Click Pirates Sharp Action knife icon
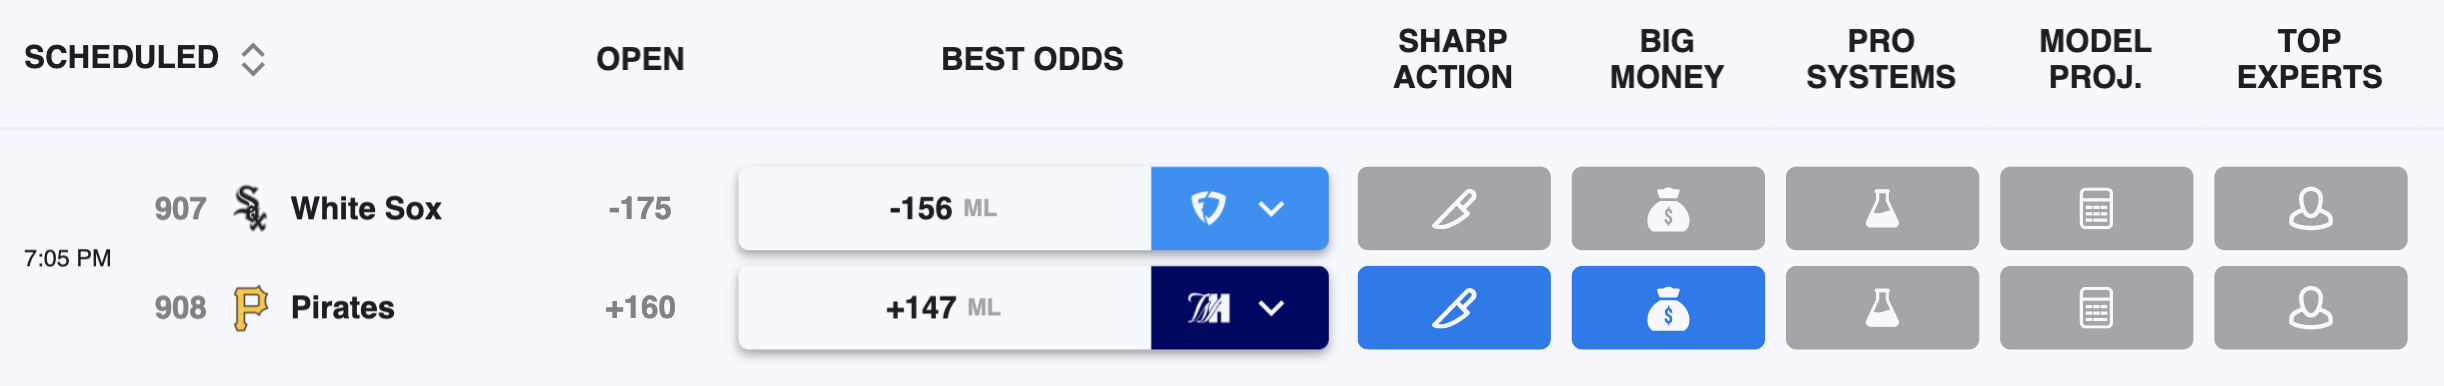The width and height of the screenshot is (2444, 386). coord(1454,307)
